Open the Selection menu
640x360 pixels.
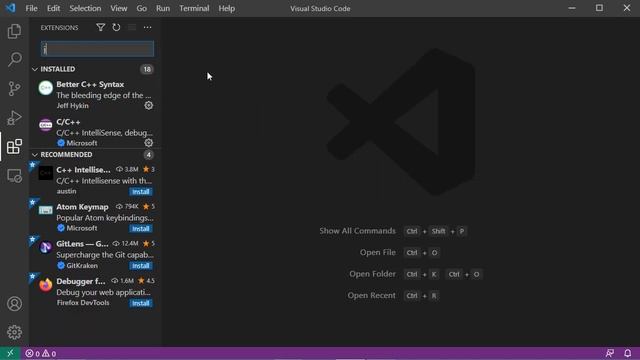[x=85, y=8]
